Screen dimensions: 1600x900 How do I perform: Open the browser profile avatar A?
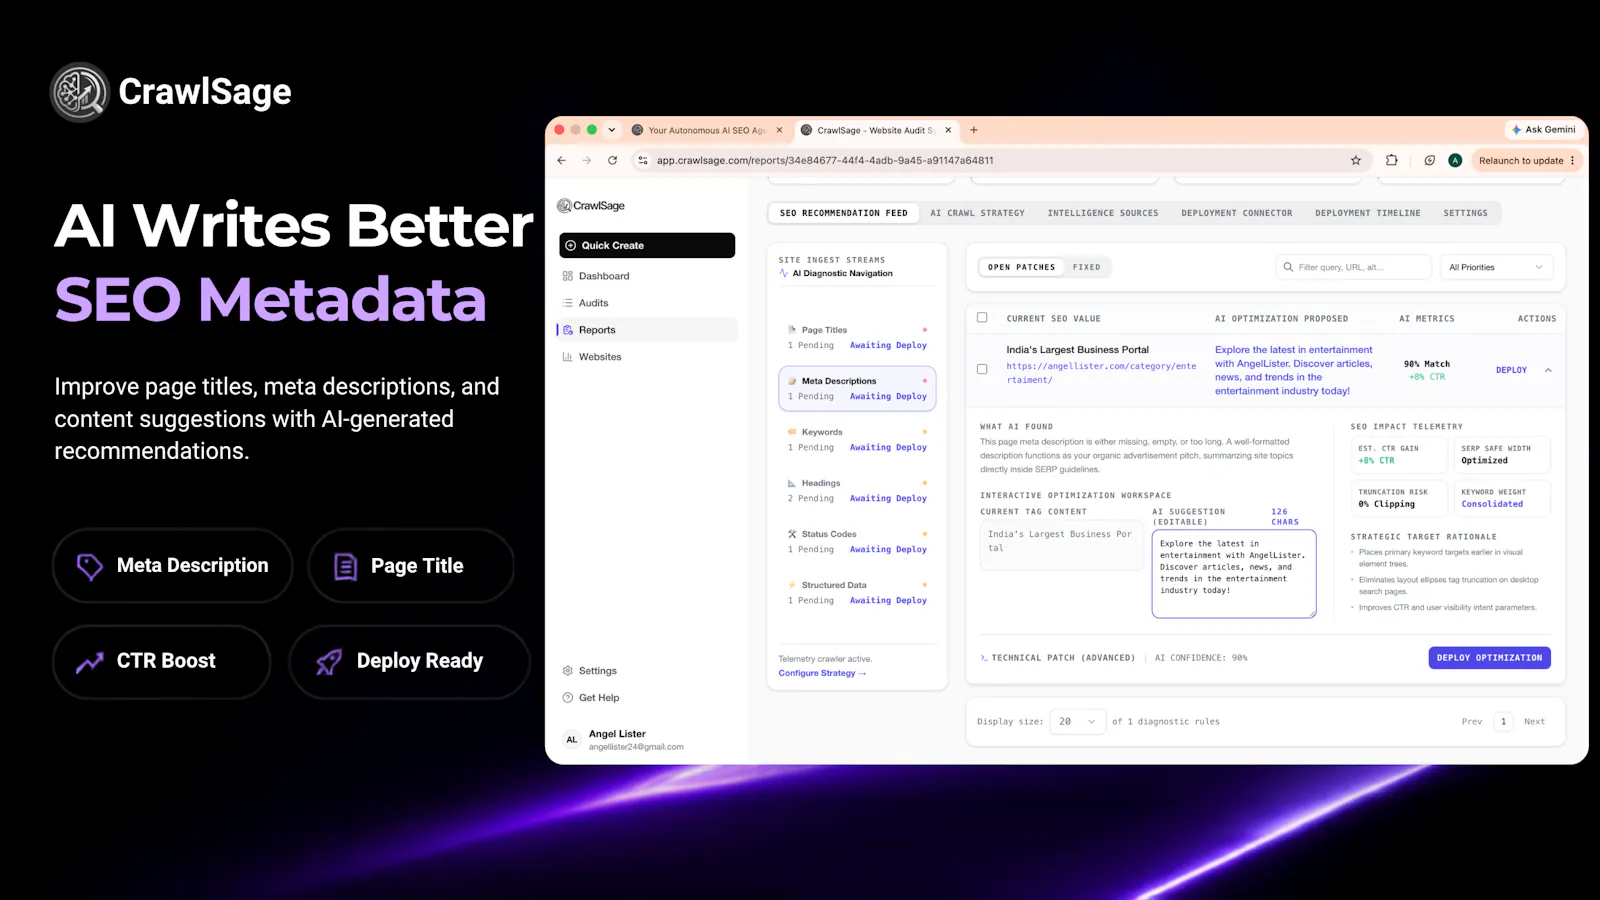tap(1455, 160)
